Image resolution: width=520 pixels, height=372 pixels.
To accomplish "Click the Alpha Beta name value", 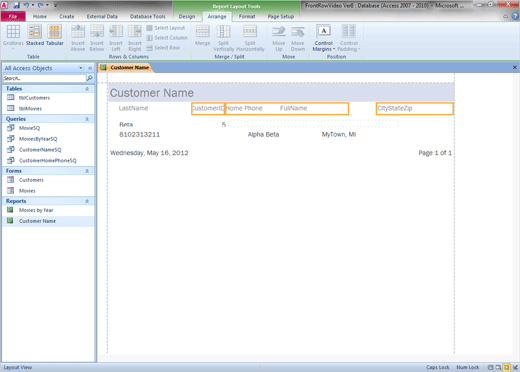I will click(x=263, y=135).
